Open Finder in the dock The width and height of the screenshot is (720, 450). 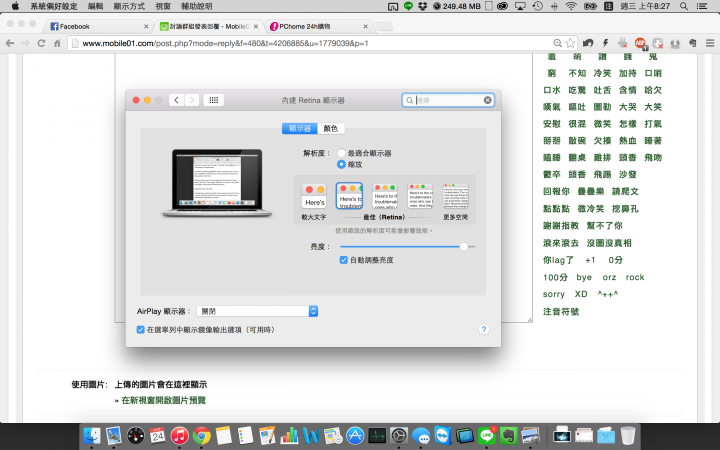click(92, 436)
